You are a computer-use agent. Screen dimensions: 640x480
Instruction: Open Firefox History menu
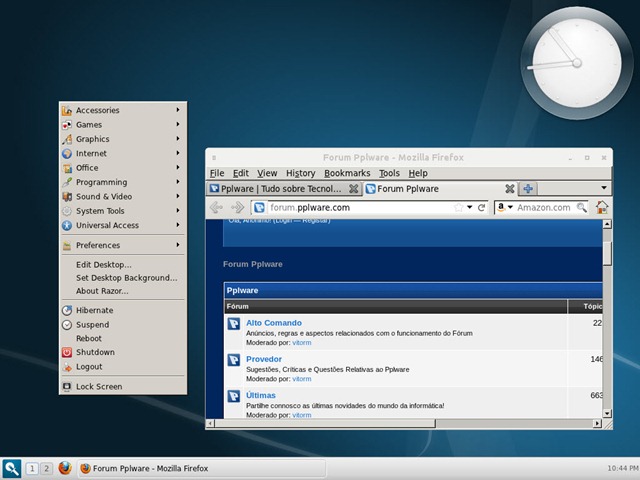[301, 173]
